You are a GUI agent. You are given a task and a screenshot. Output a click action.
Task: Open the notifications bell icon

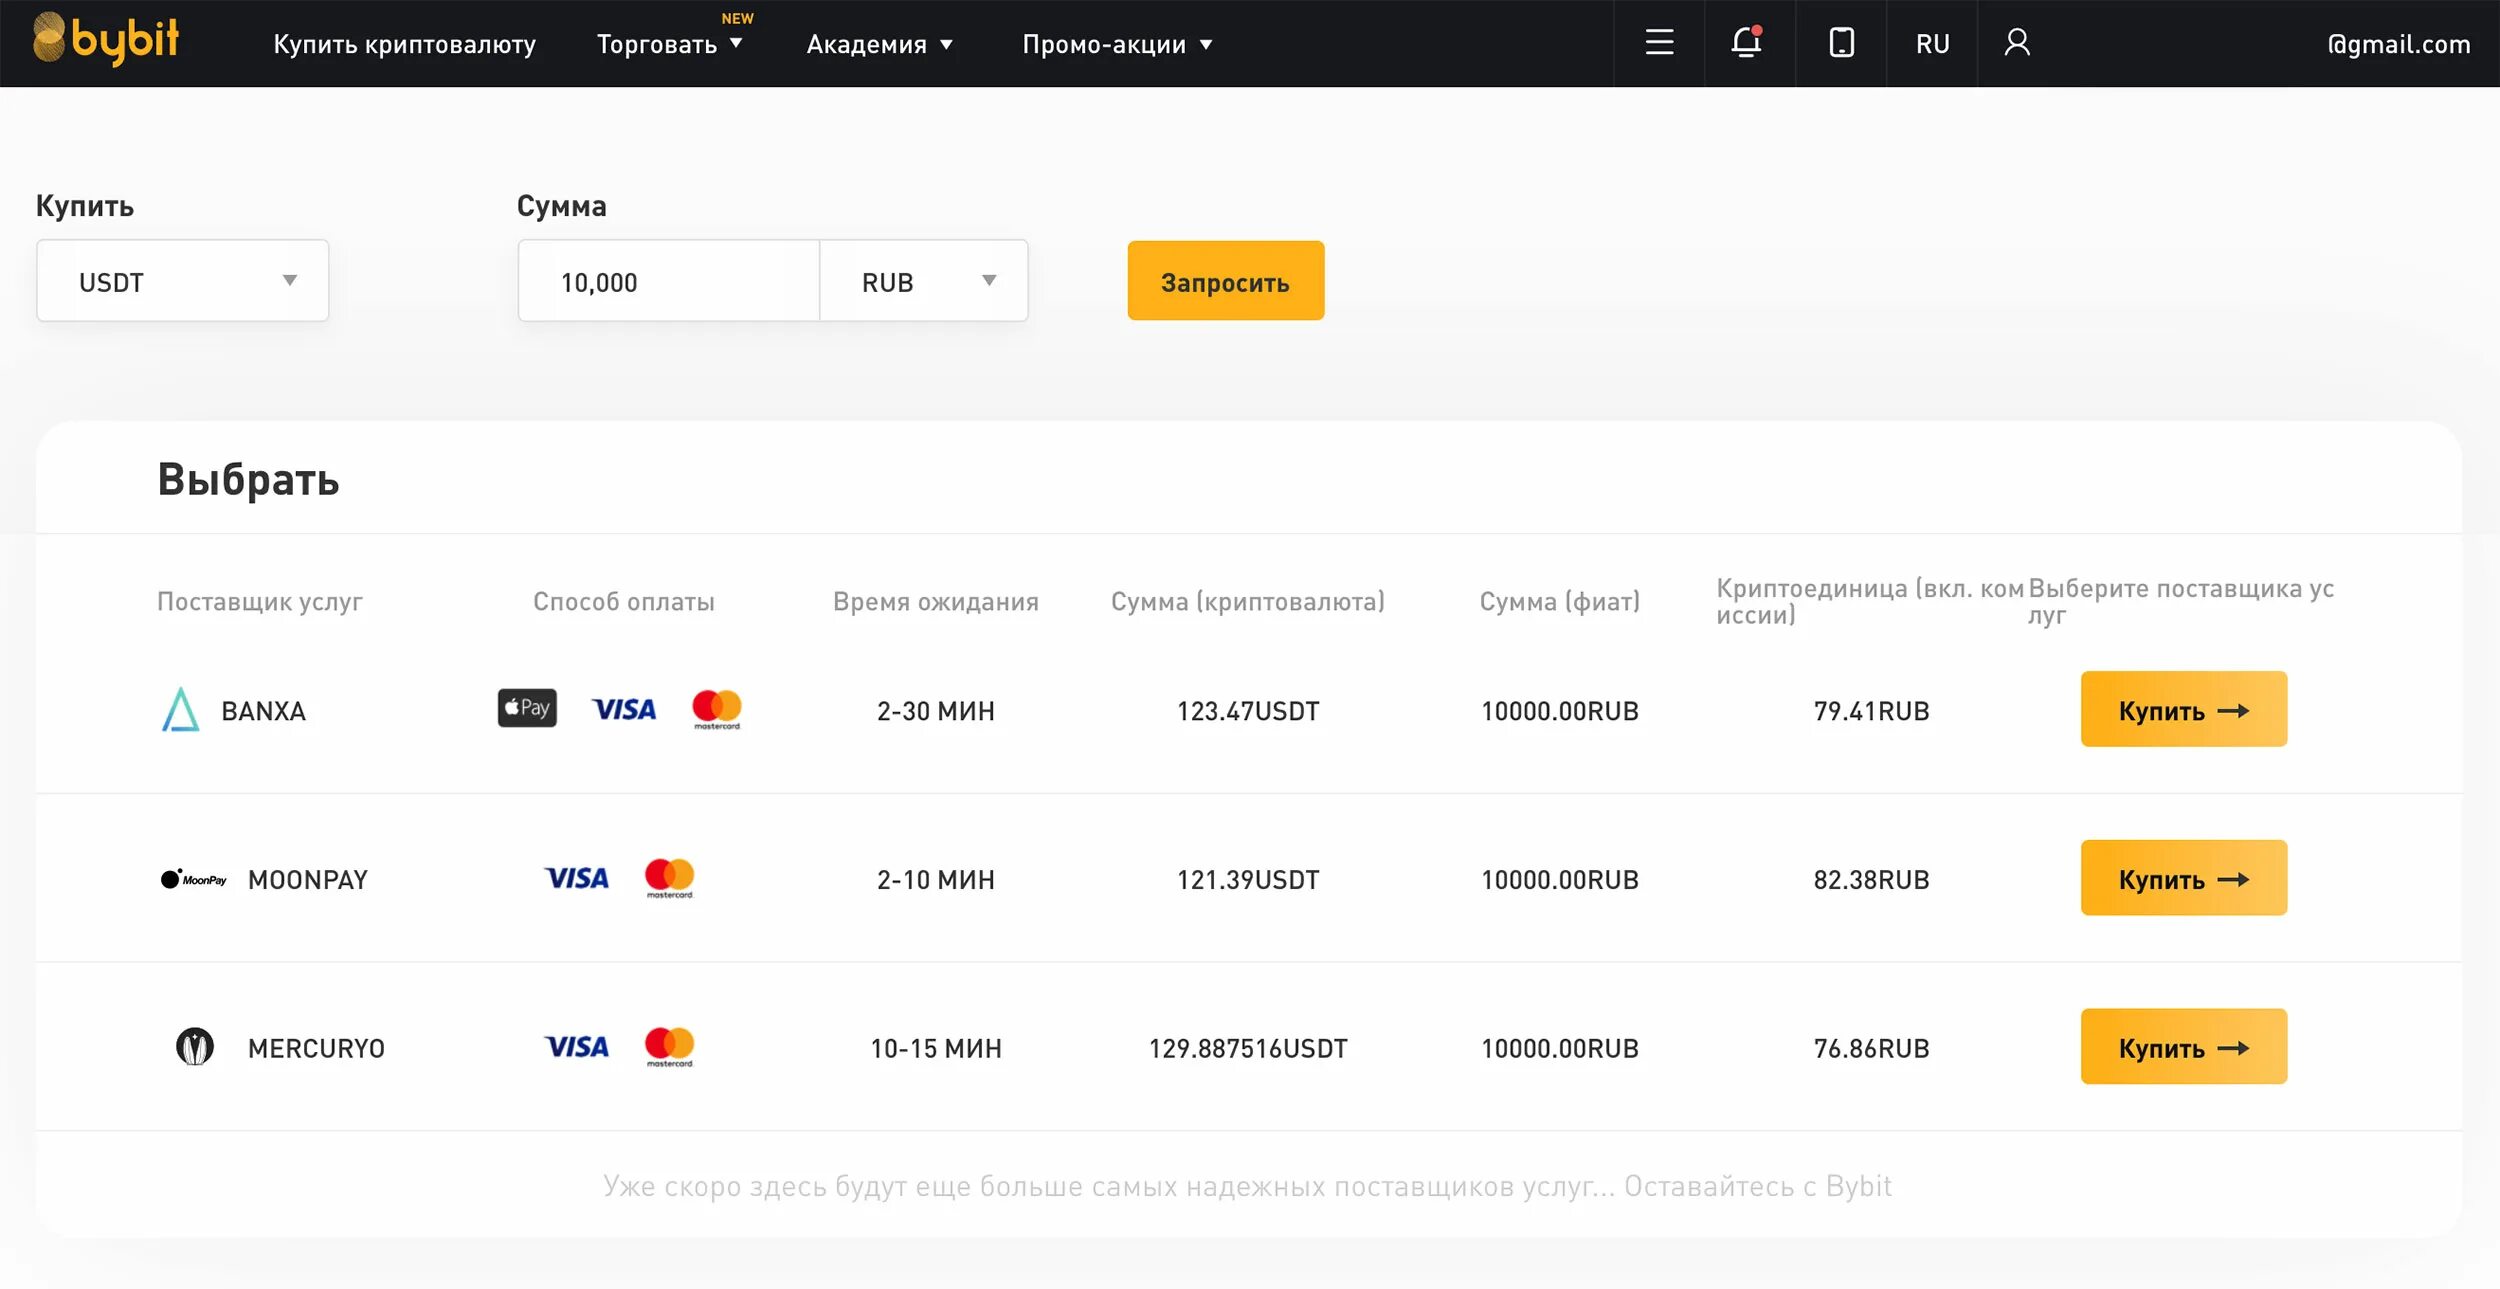[1747, 42]
